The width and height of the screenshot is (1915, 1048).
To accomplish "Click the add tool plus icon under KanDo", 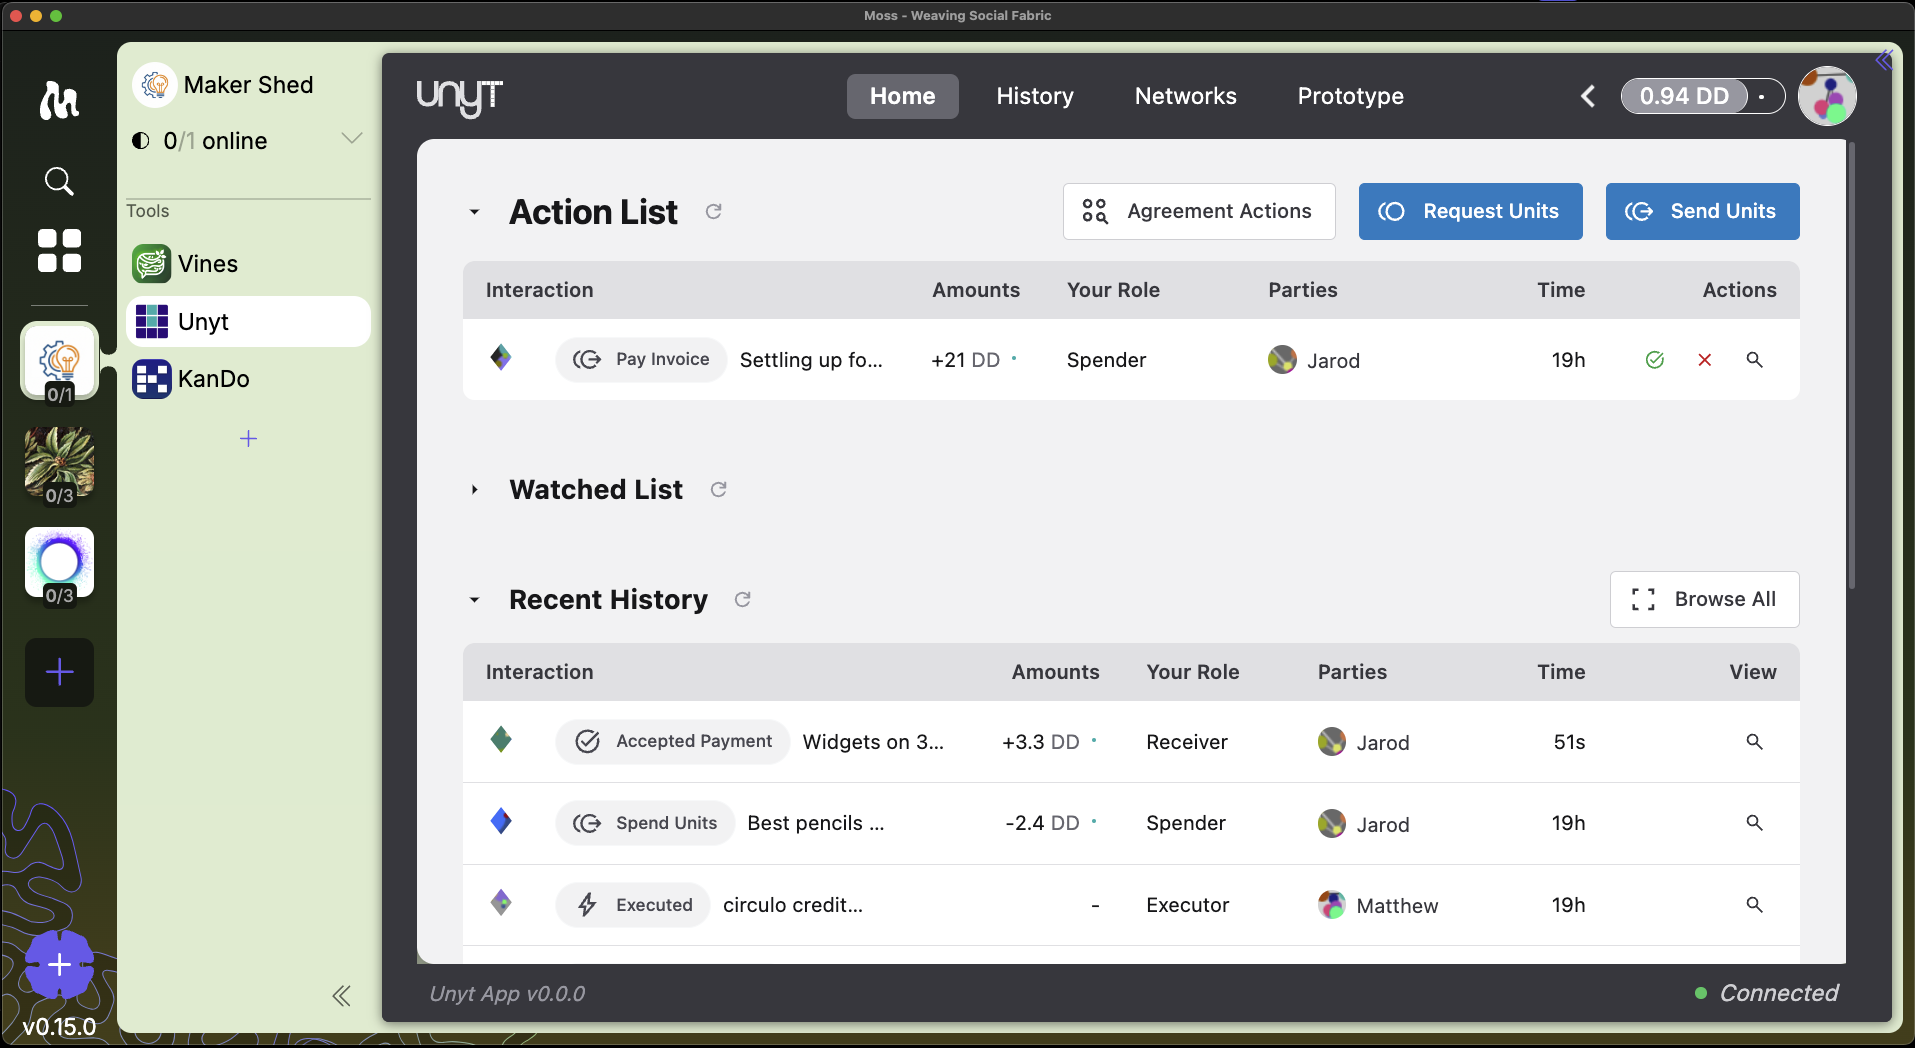I will click(x=248, y=438).
